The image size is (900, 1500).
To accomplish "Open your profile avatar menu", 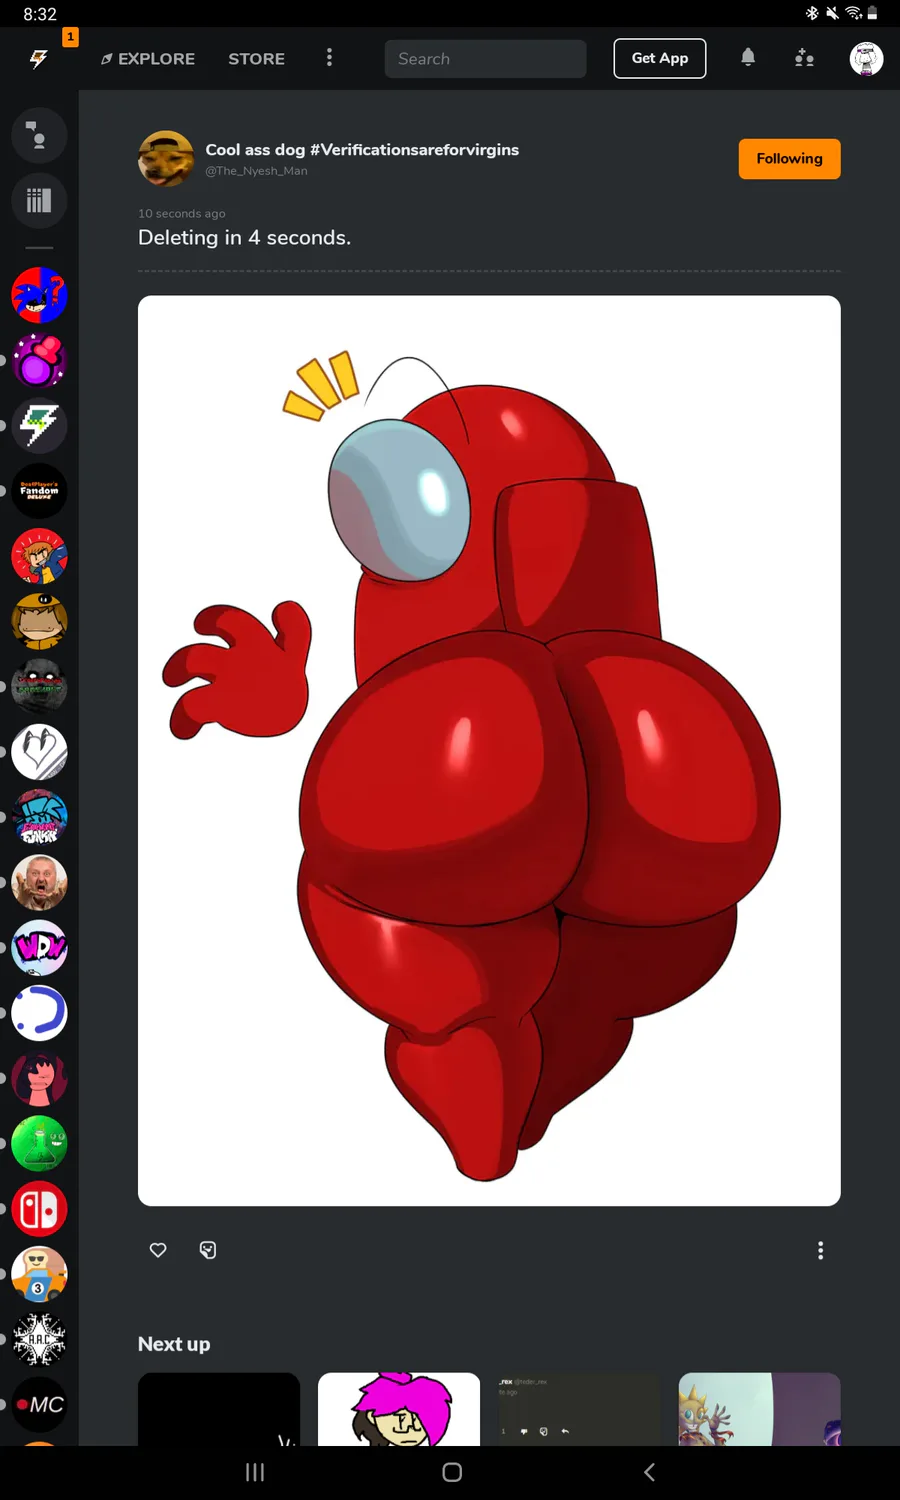I will (x=866, y=59).
